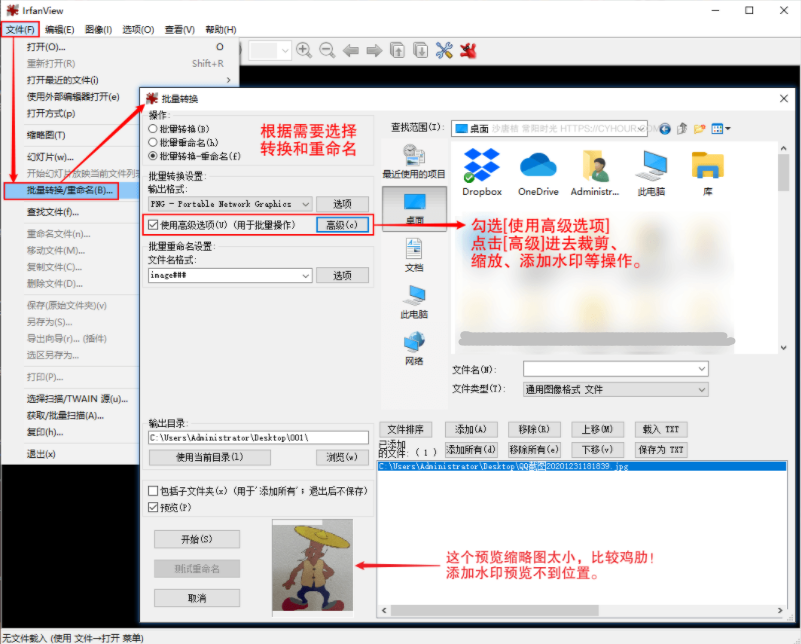Open the Dropbox folder icon
This screenshot has width=801, height=644.
[482, 172]
